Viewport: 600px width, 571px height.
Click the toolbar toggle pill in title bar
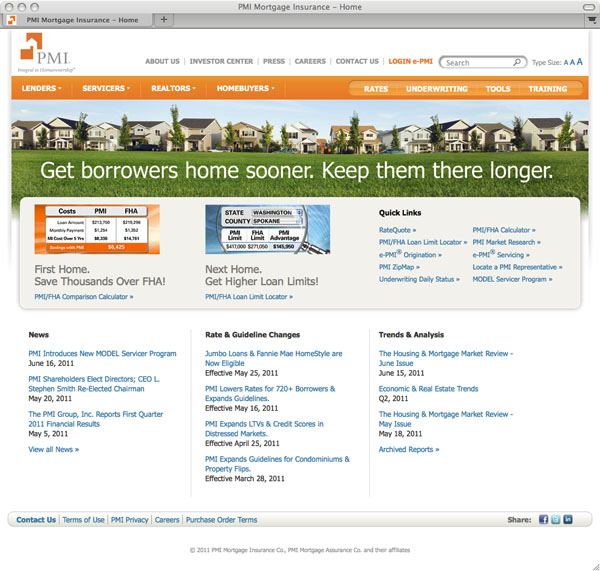point(590,7)
